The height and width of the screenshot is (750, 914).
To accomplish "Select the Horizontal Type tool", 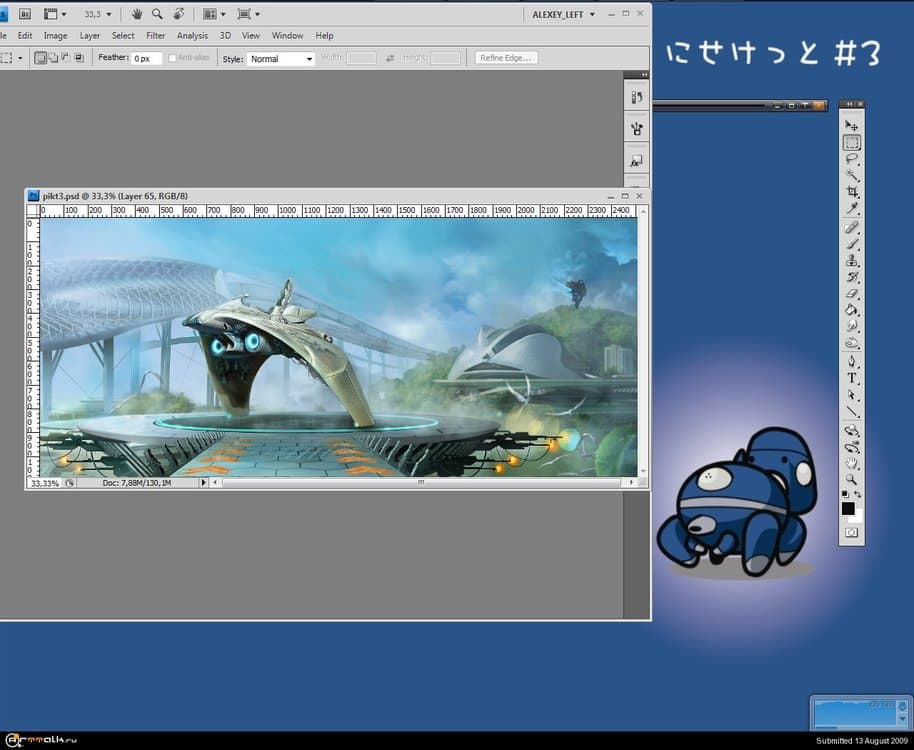I will (851, 379).
